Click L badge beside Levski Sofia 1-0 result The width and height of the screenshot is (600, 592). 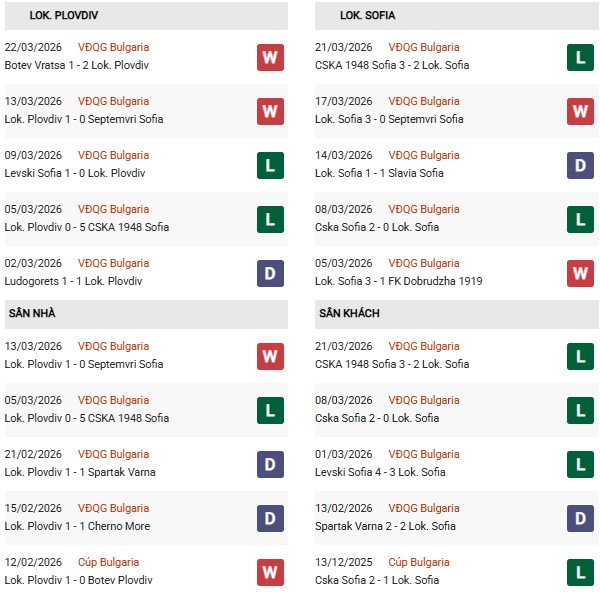pos(270,165)
